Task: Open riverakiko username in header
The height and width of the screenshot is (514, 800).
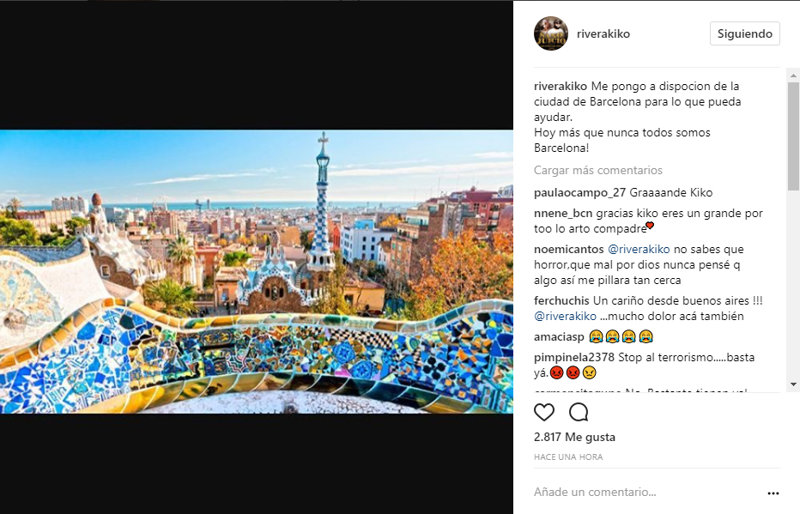Action: tap(604, 34)
